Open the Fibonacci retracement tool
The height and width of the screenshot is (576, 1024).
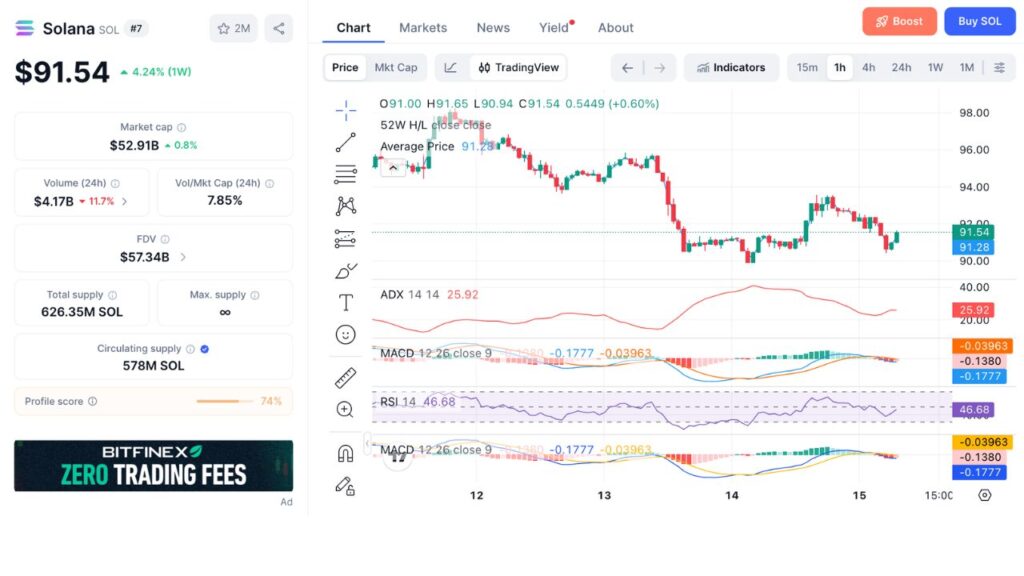[345, 174]
